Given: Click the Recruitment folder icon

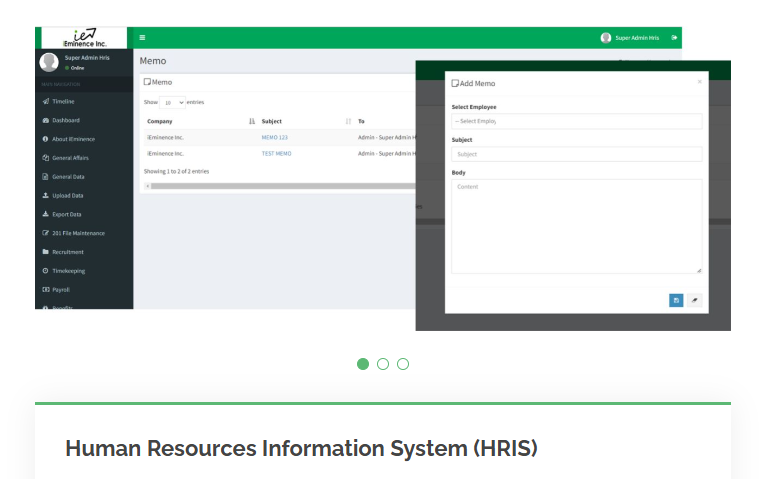Looking at the screenshot, I should click(x=45, y=252).
